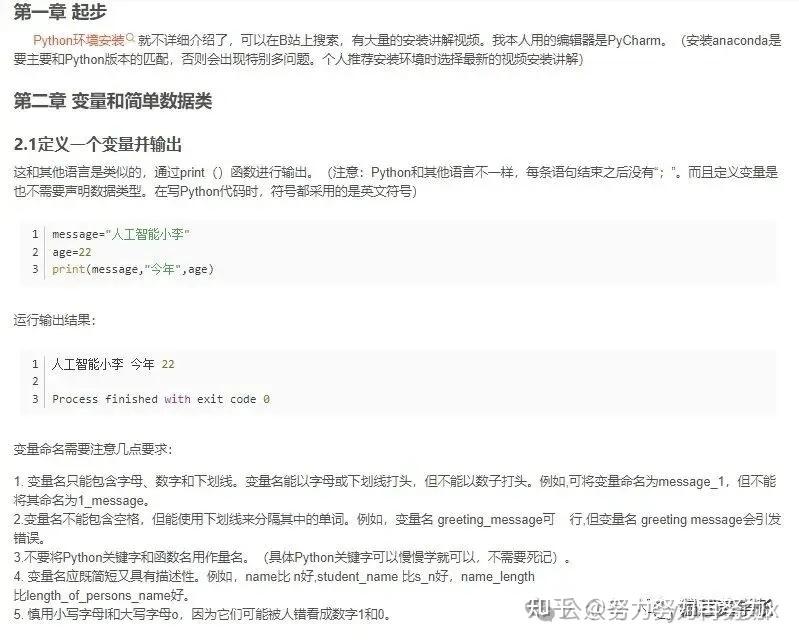The width and height of the screenshot is (799, 642).
Task: Click rule 4 mentioning student_name
Action: click(x=274, y=586)
